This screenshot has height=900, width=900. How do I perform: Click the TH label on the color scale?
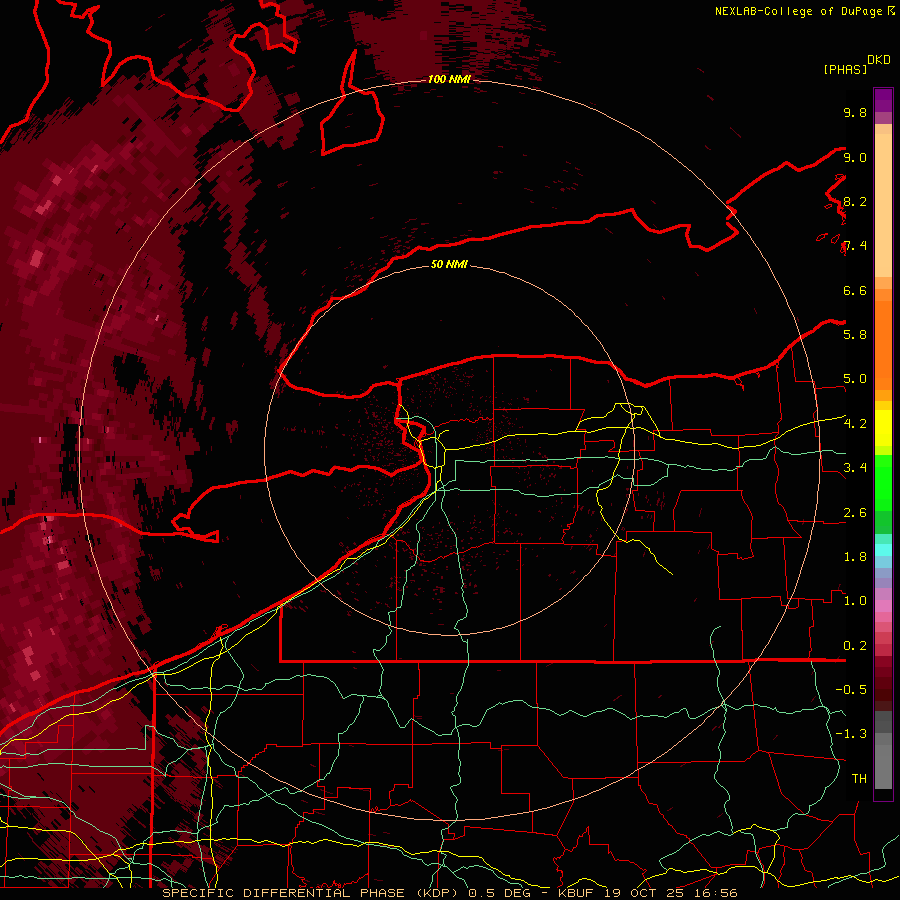[x=859, y=778]
